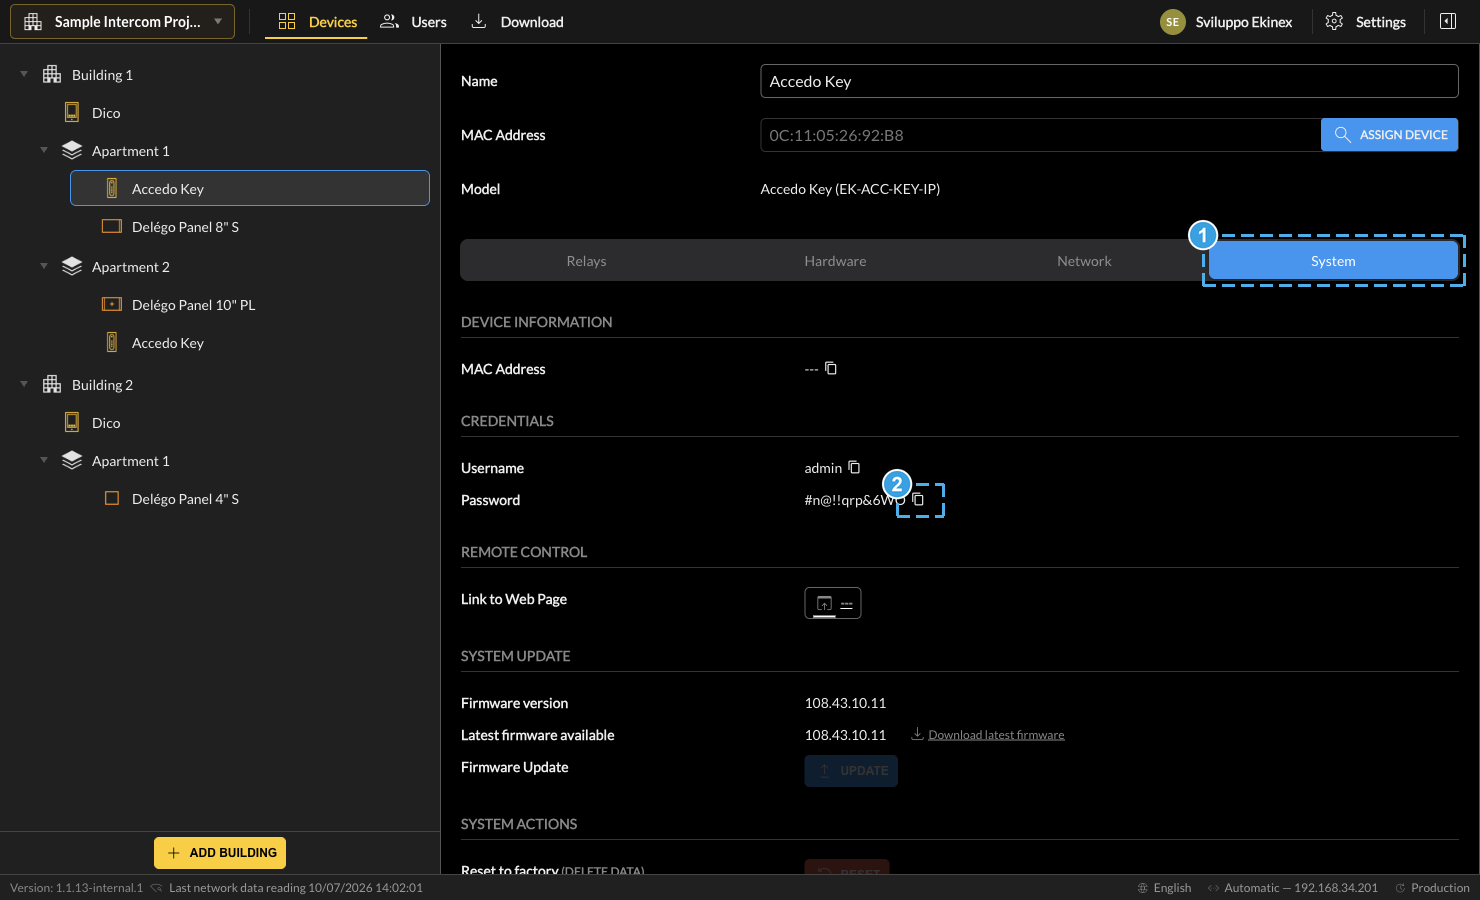Click the CREDENTIALS section heading
The width and height of the screenshot is (1480, 900).
click(x=507, y=421)
